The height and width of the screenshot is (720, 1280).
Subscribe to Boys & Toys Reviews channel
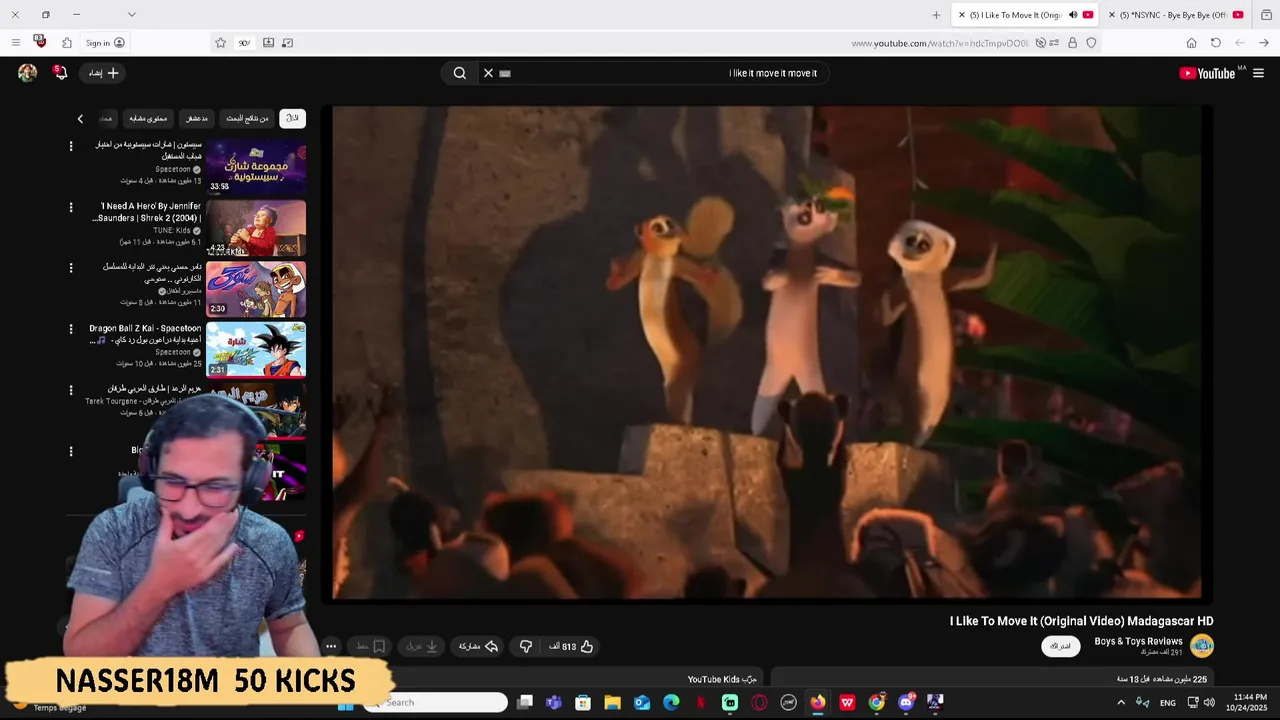coord(1060,646)
